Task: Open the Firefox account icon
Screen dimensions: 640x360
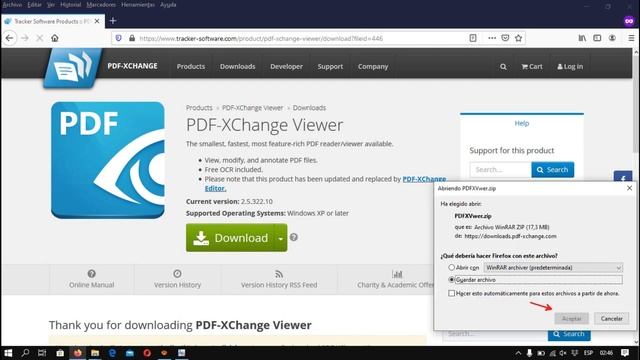Action: 612,38
